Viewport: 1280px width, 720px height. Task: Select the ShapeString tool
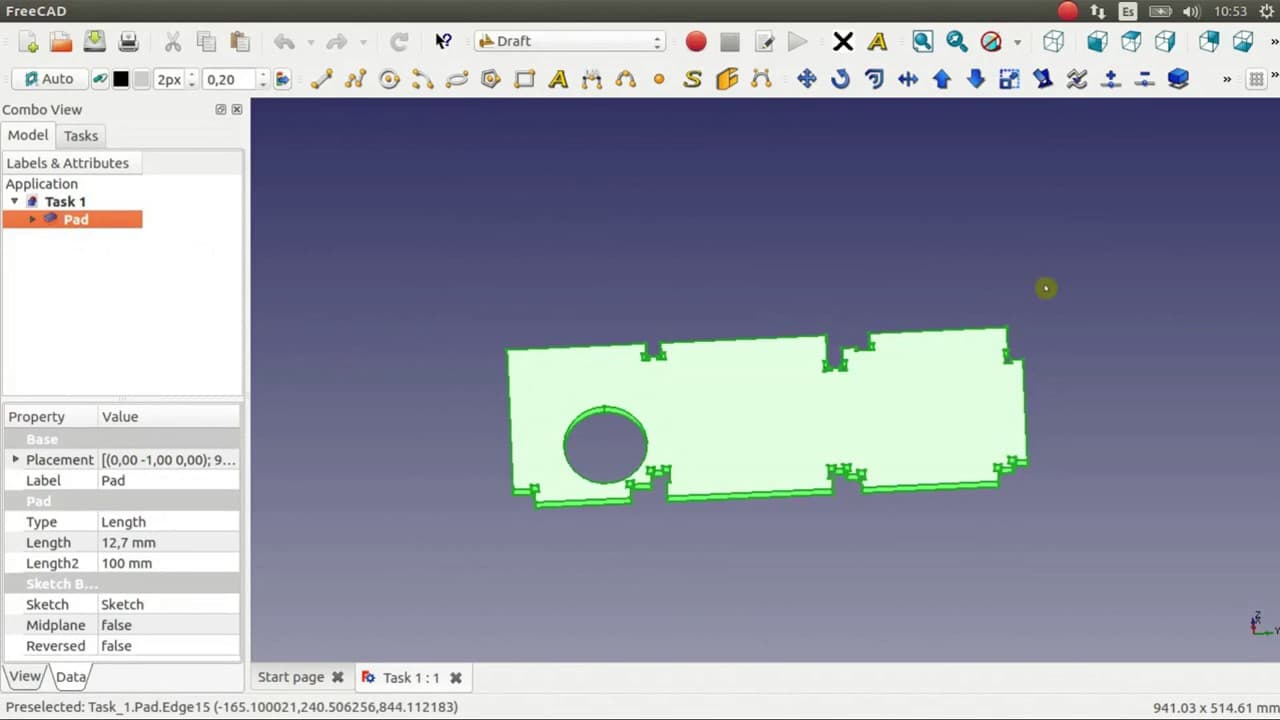click(693, 79)
